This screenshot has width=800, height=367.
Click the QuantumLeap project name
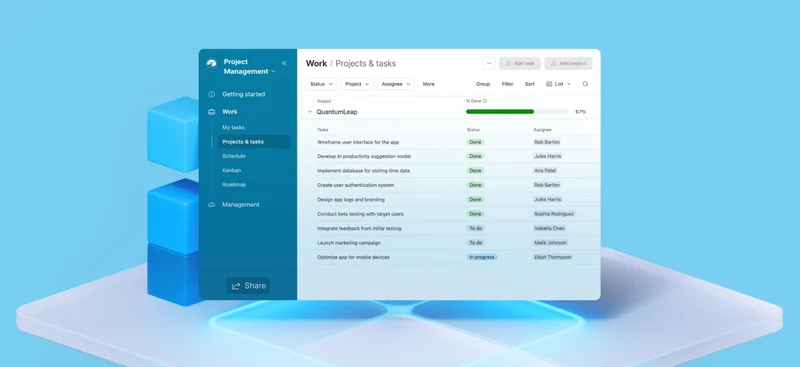pos(337,112)
